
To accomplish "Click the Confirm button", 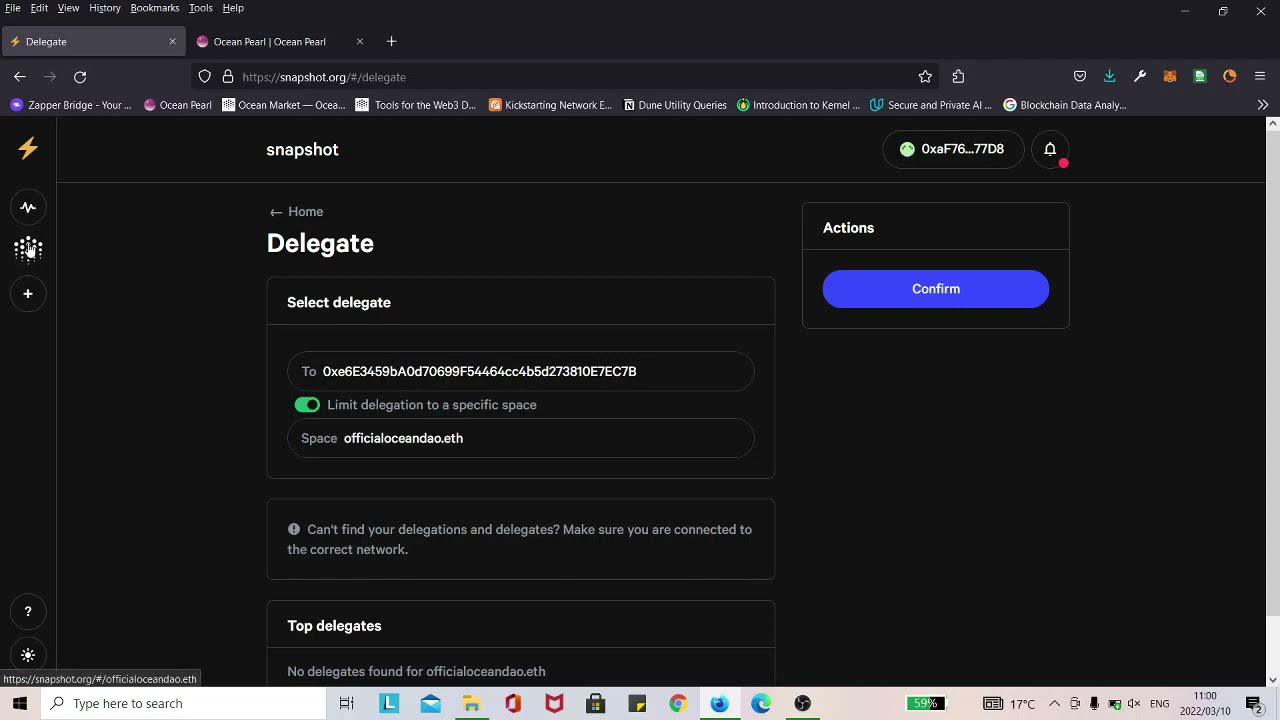I will coord(936,289).
